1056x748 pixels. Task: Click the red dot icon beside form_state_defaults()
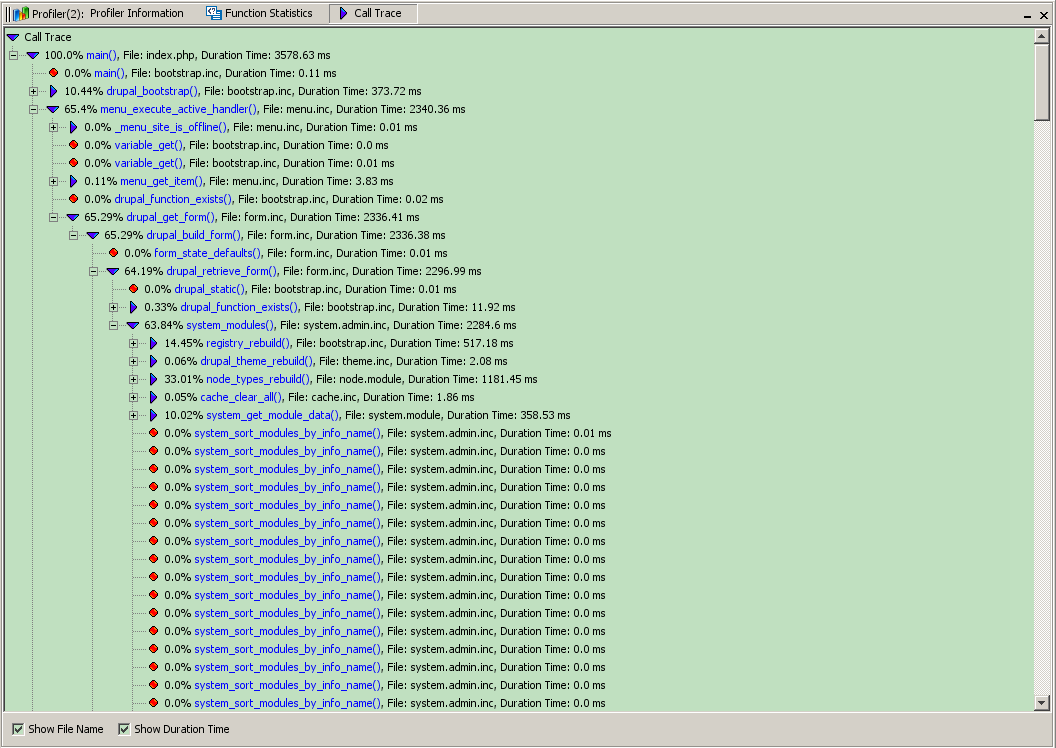click(x=113, y=253)
